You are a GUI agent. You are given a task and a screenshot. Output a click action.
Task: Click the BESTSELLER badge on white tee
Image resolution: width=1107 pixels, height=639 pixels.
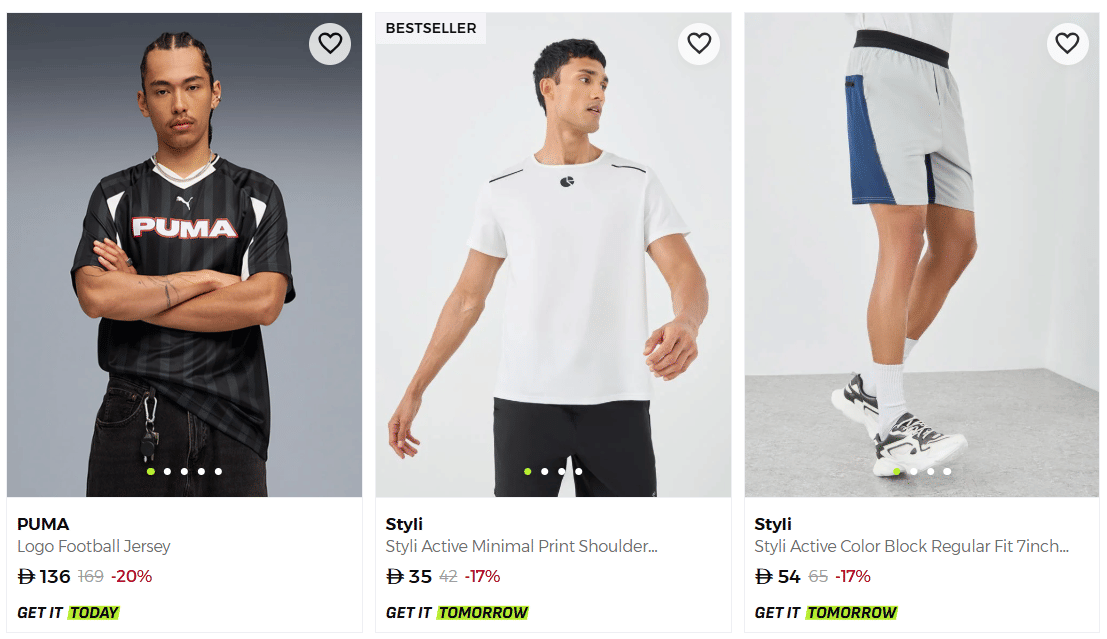pyautogui.click(x=431, y=28)
